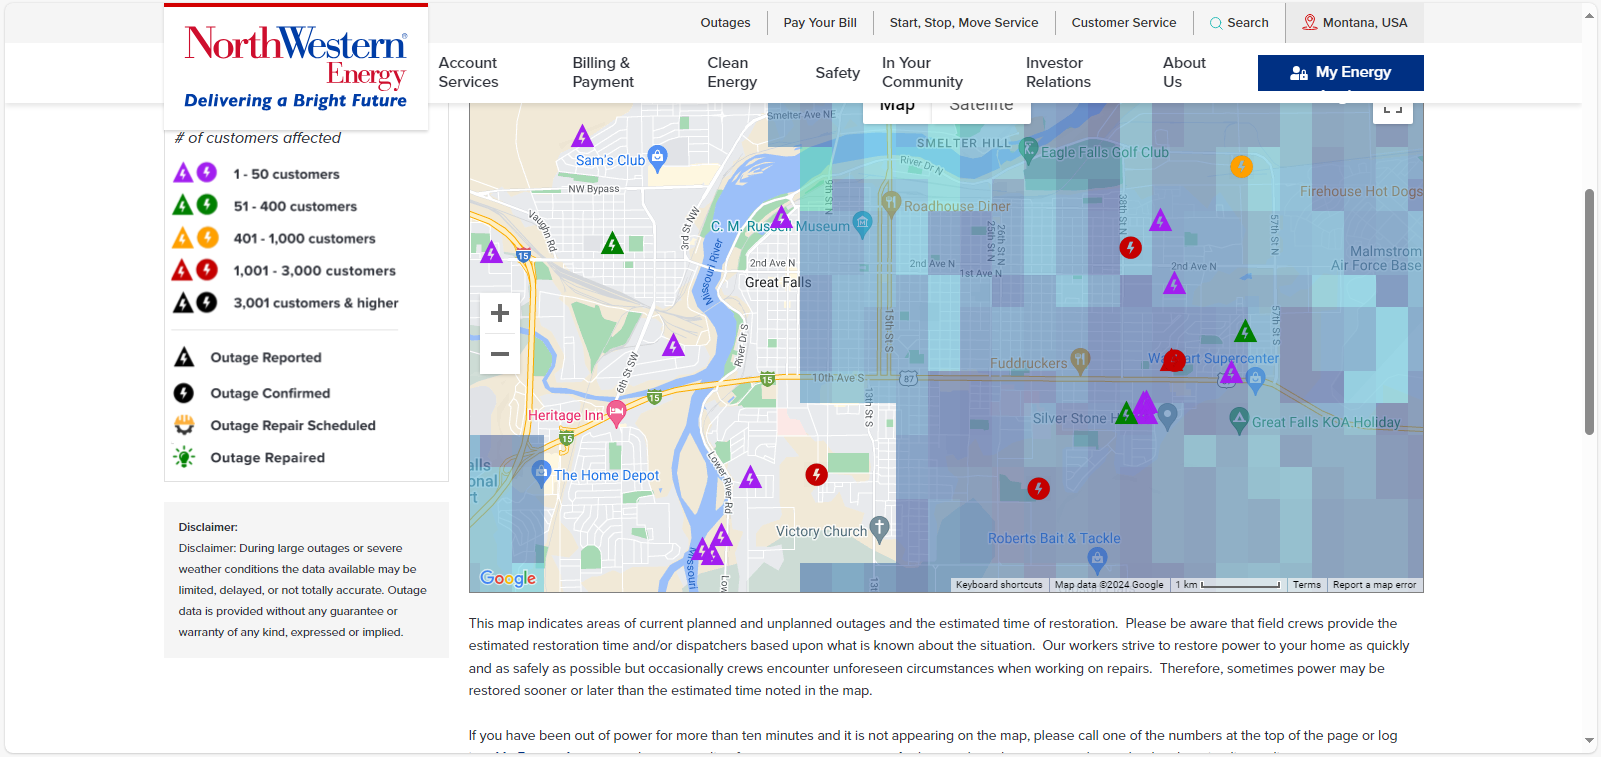Click the Eagle Falls Golf Club pin

[1028, 150]
